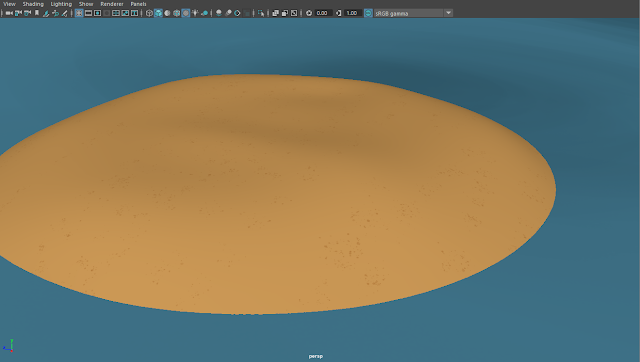Open the Lighting menu
Viewport: 640px width, 362px height.
tap(61, 4)
